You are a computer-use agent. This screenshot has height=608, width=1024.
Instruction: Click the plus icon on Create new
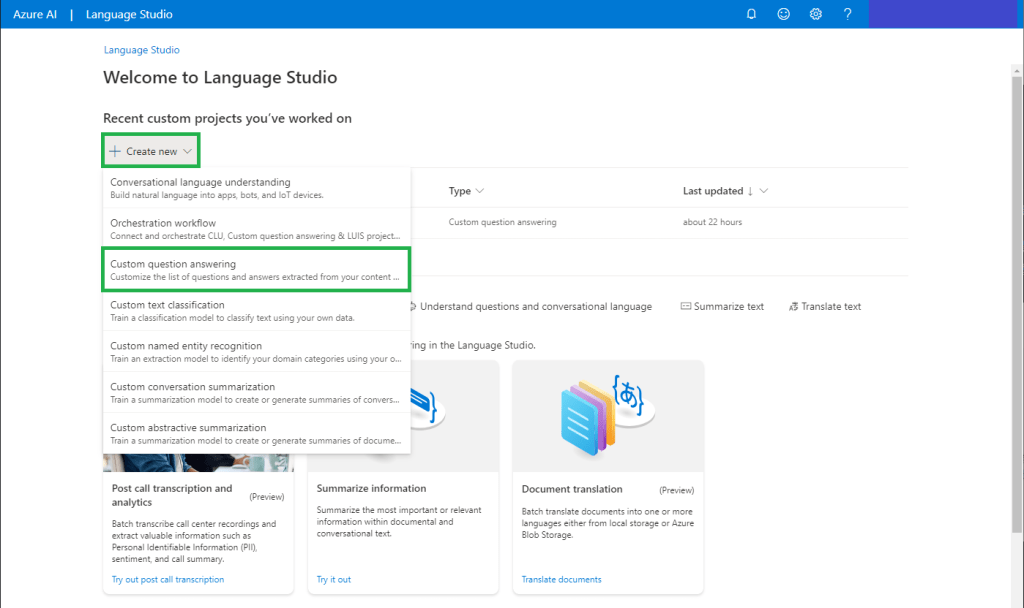[x=115, y=151]
